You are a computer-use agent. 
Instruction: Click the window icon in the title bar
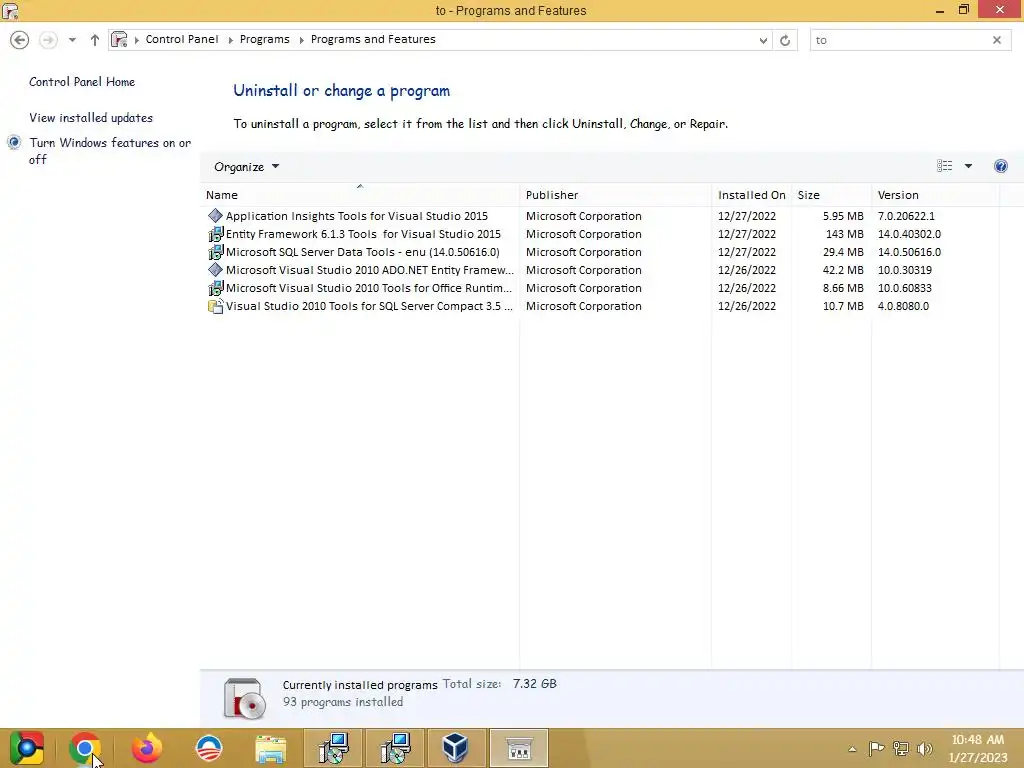pyautogui.click(x=10, y=10)
